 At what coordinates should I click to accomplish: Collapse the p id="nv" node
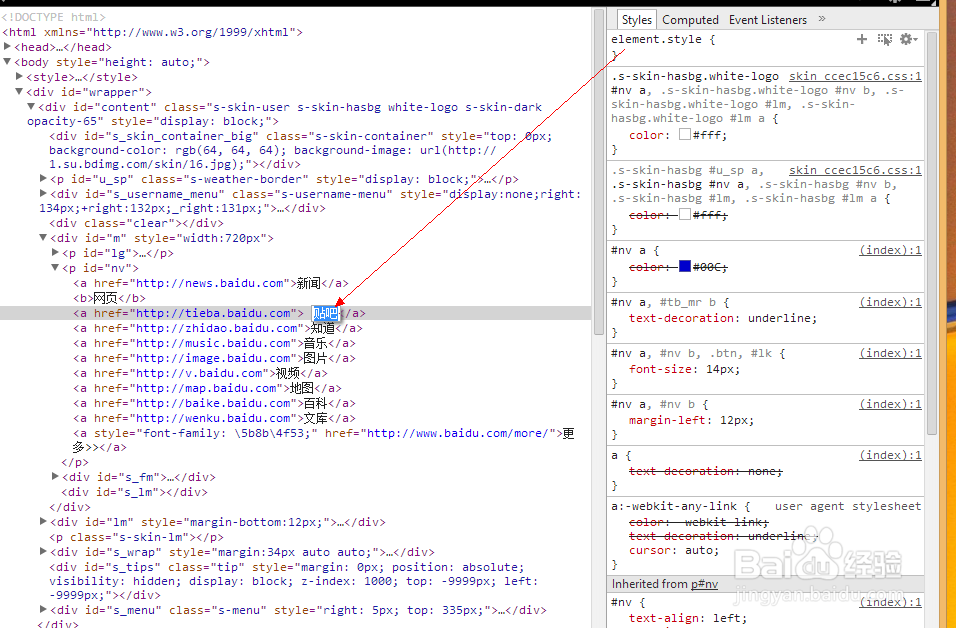click(x=55, y=267)
